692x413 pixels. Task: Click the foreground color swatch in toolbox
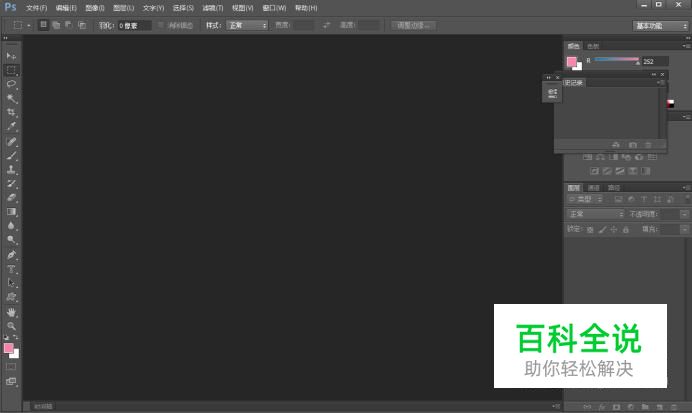[8, 348]
